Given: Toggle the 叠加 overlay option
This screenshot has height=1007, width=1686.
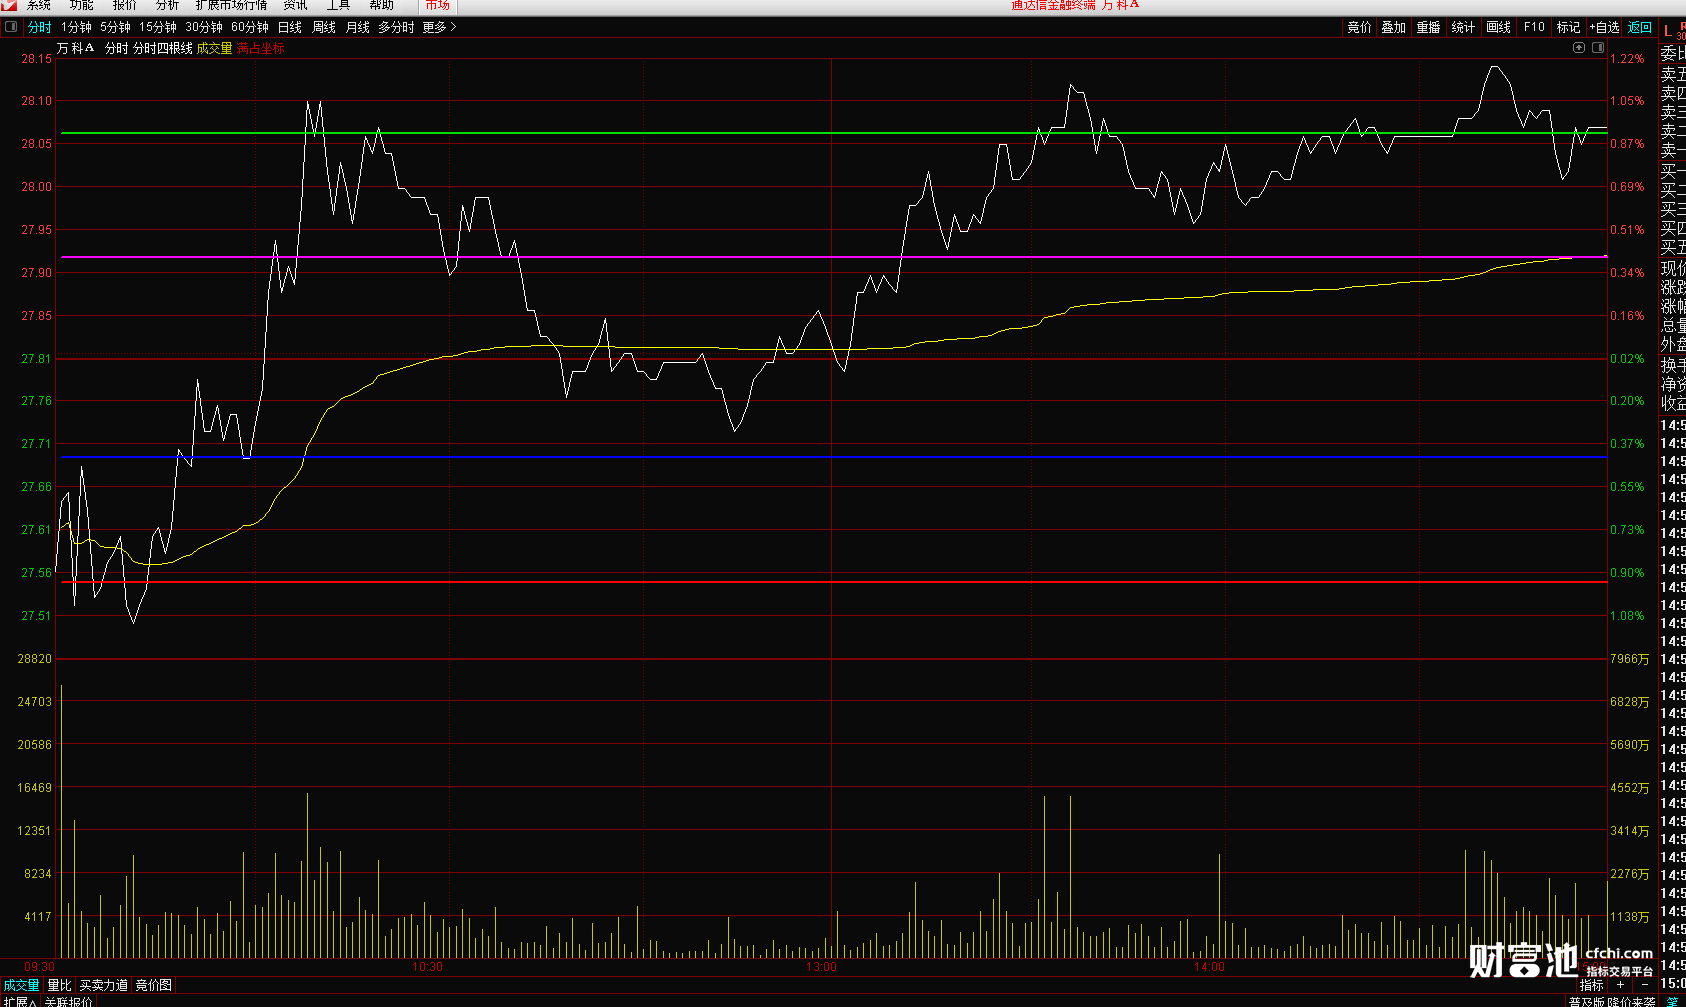Looking at the screenshot, I should [x=1393, y=27].
